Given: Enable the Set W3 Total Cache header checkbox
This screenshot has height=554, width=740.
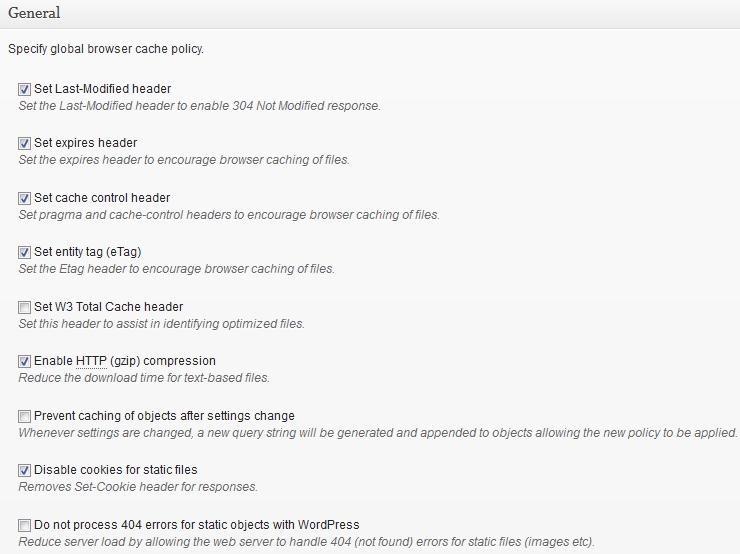Looking at the screenshot, I should pyautogui.click(x=25, y=307).
